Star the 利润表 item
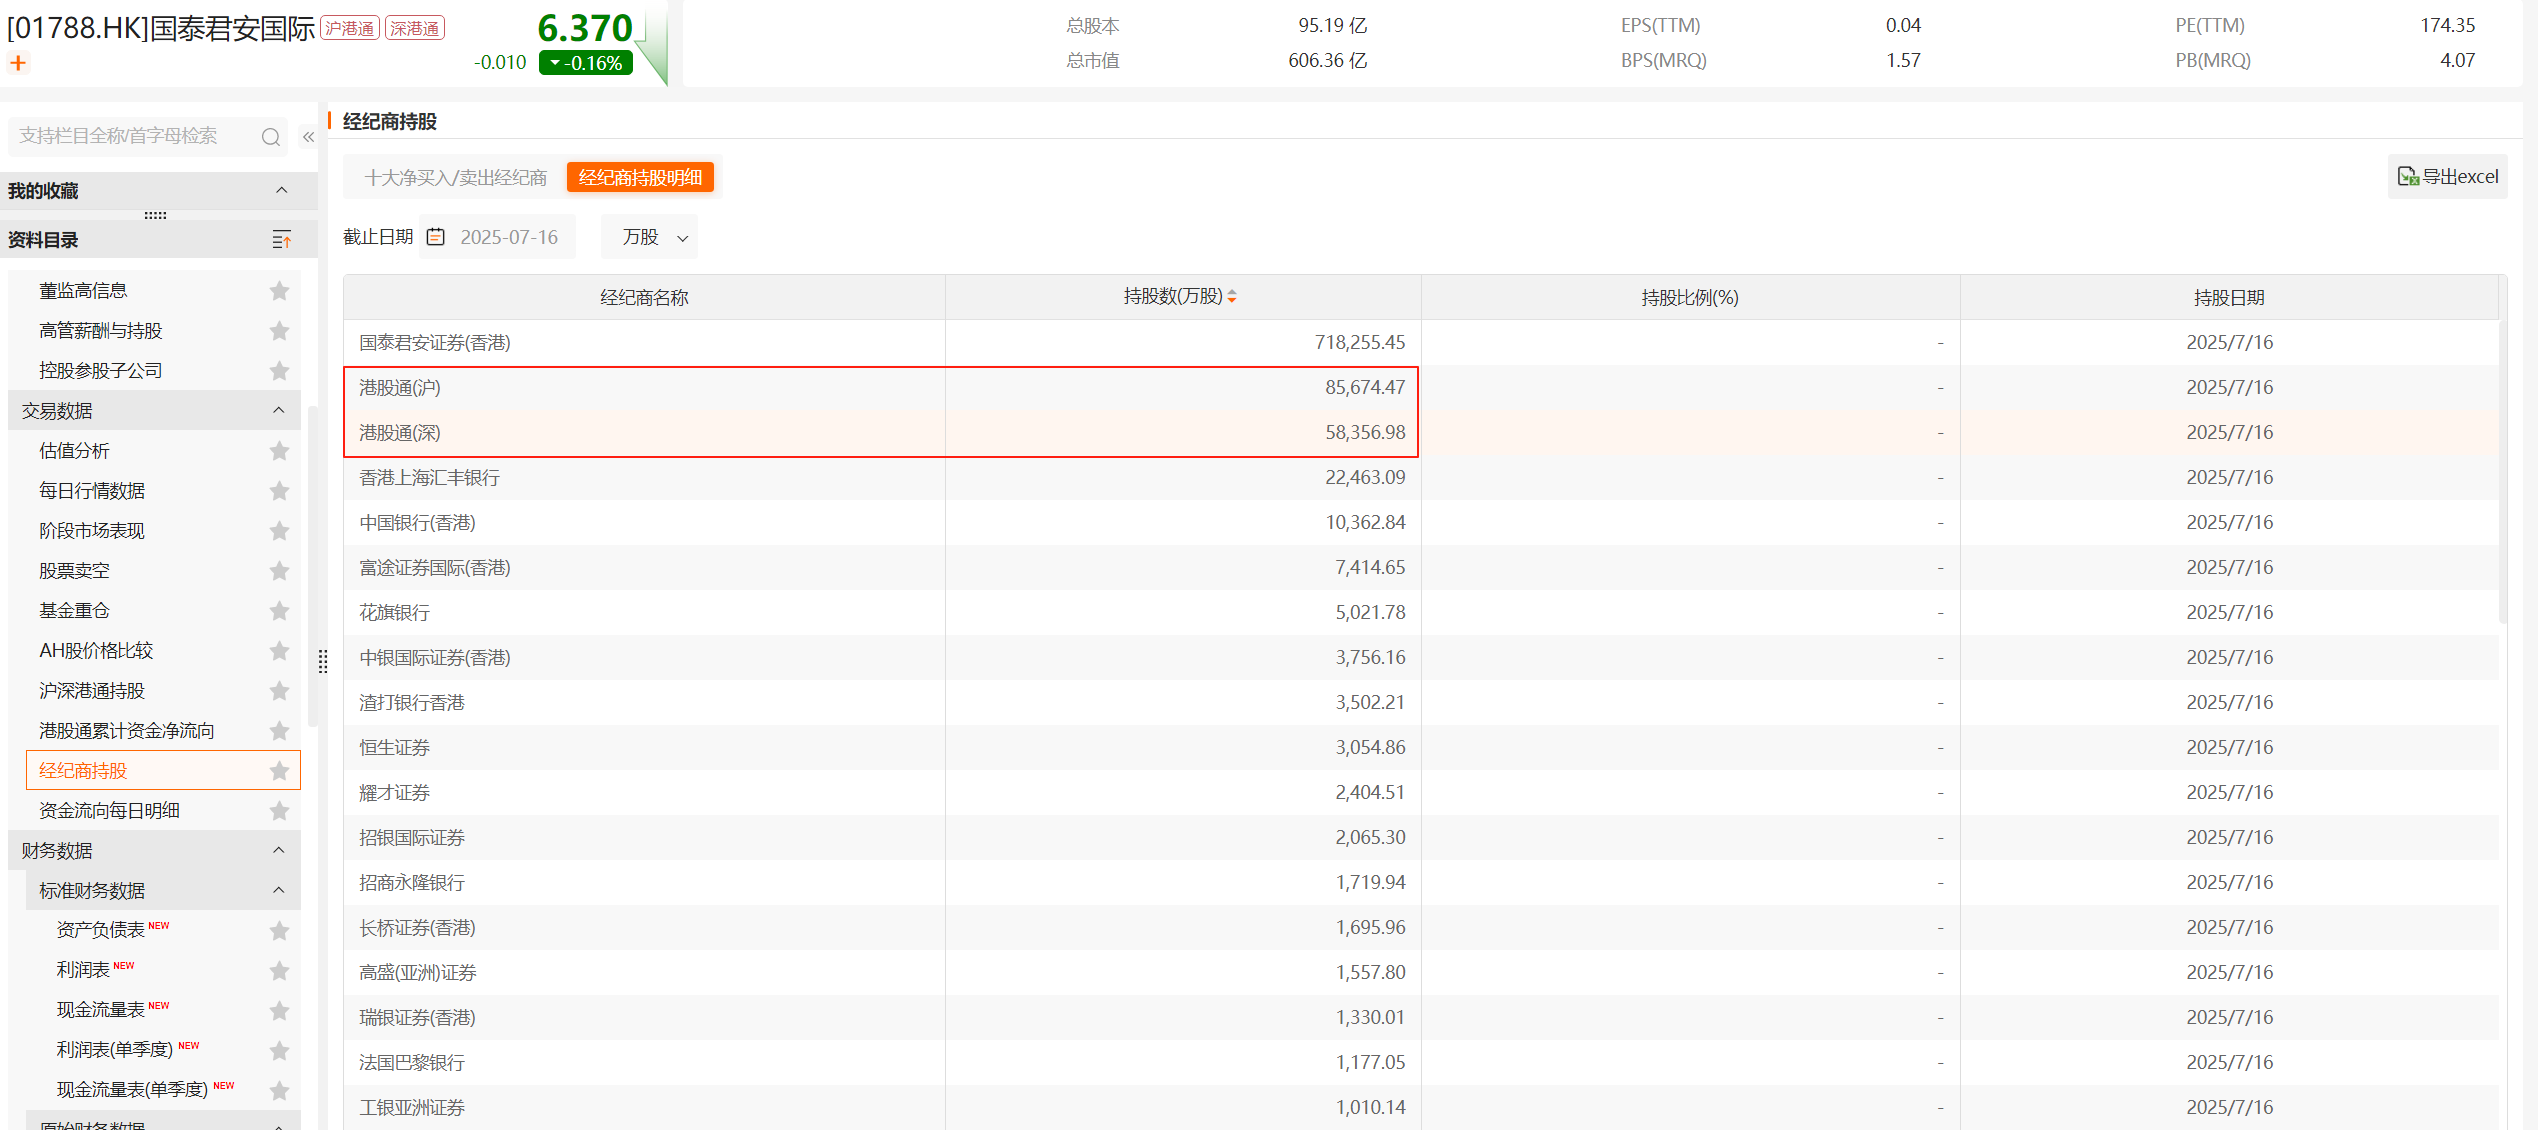 (279, 971)
